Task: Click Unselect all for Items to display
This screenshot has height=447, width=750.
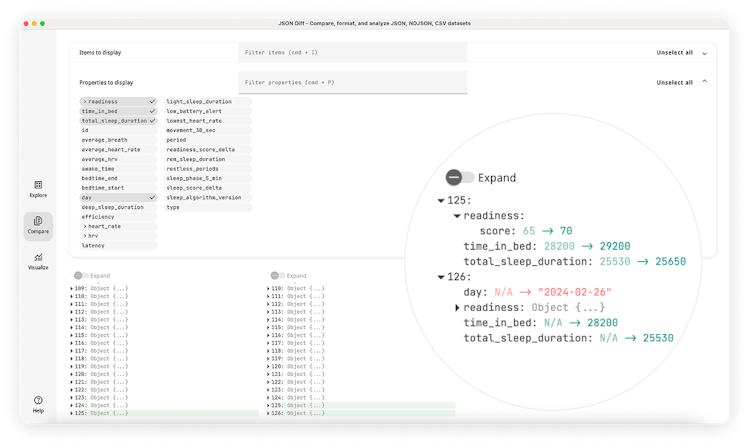Action: (x=674, y=52)
